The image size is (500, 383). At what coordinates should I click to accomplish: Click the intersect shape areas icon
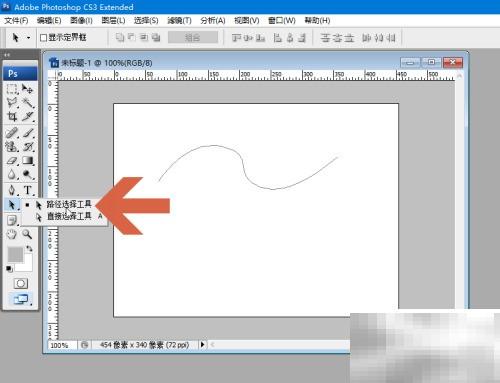pos(144,37)
